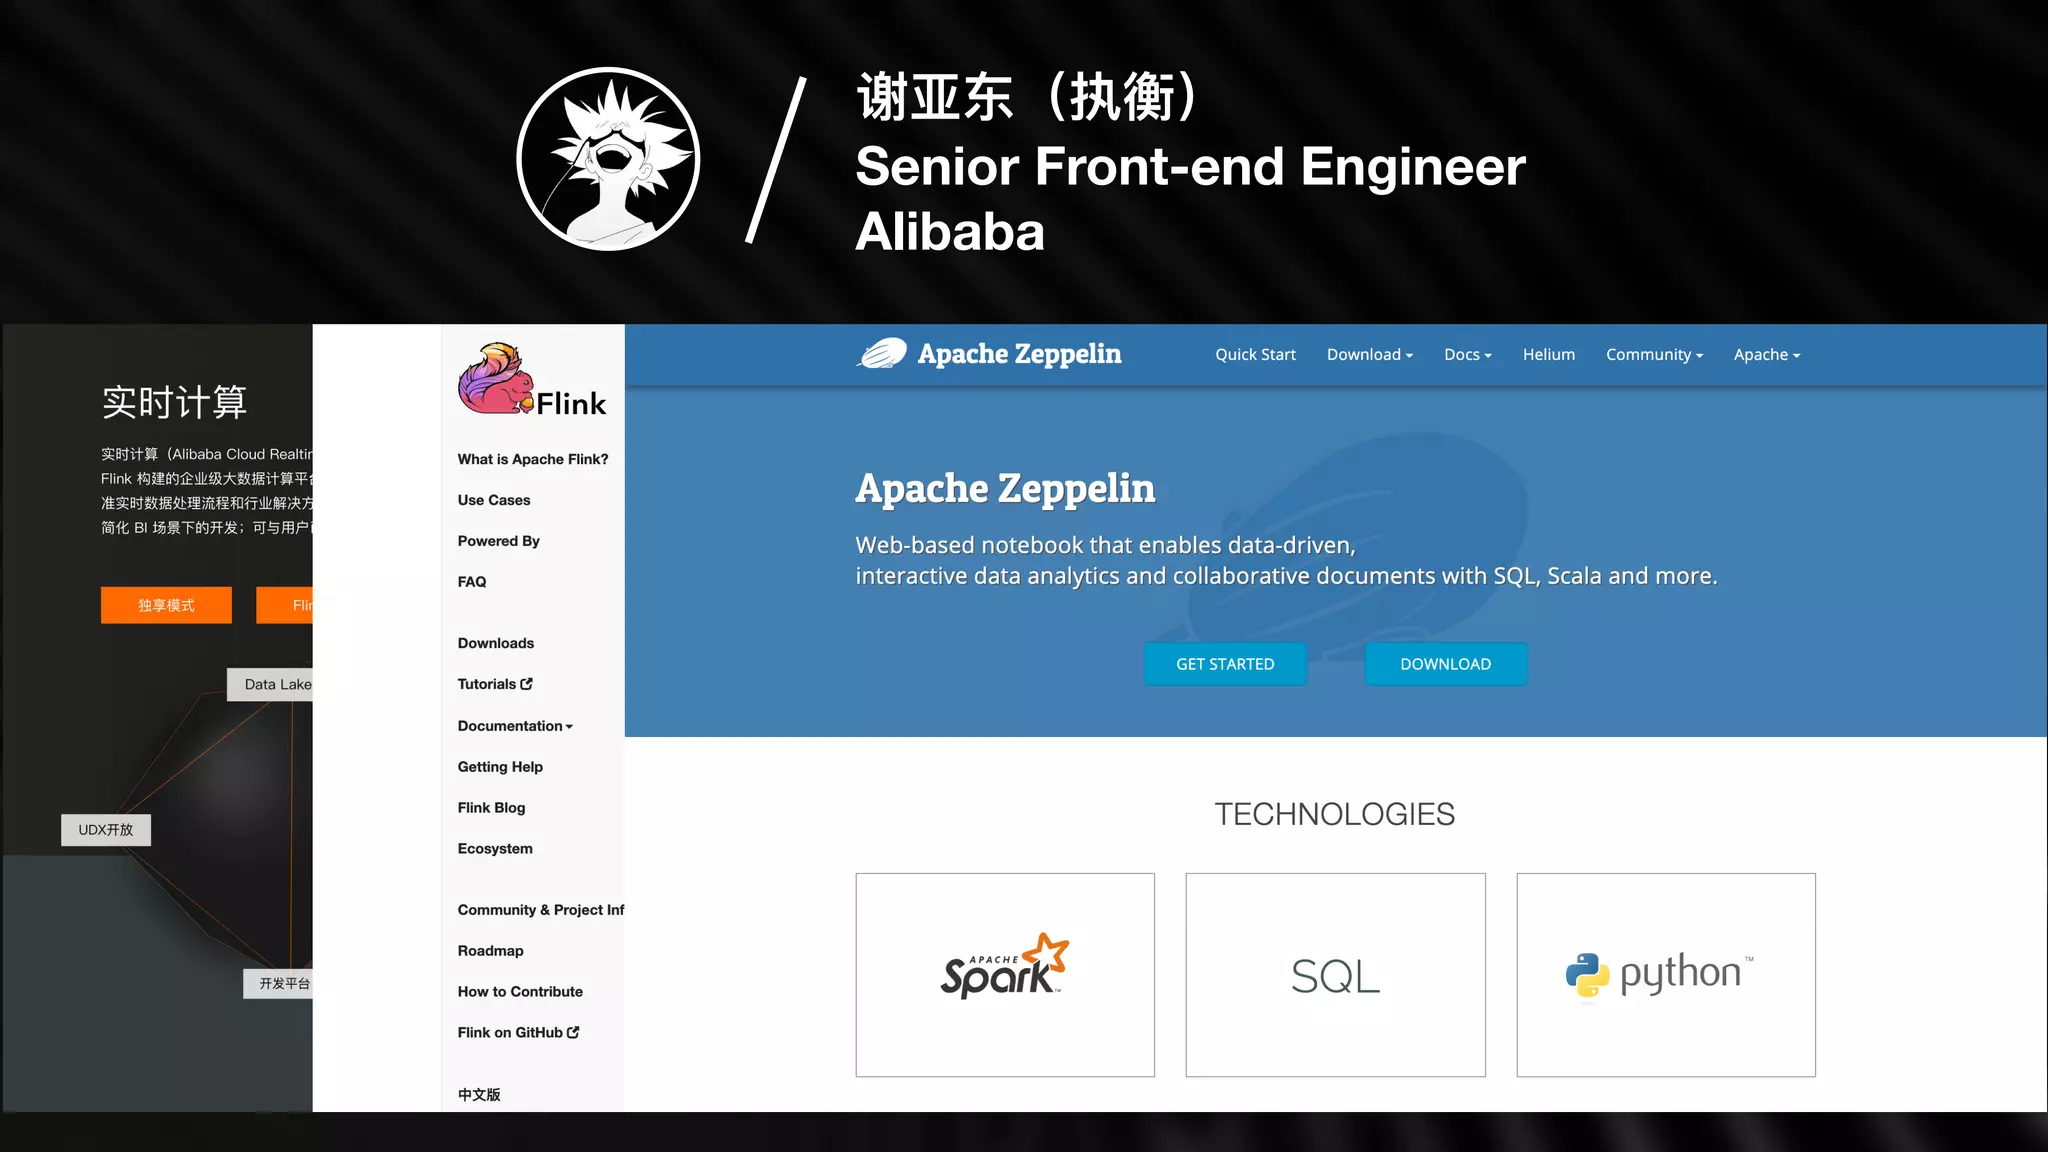The image size is (2048, 1152).
Task: Expand the Apache dropdown in Zeppelin navbar
Action: tap(1767, 355)
